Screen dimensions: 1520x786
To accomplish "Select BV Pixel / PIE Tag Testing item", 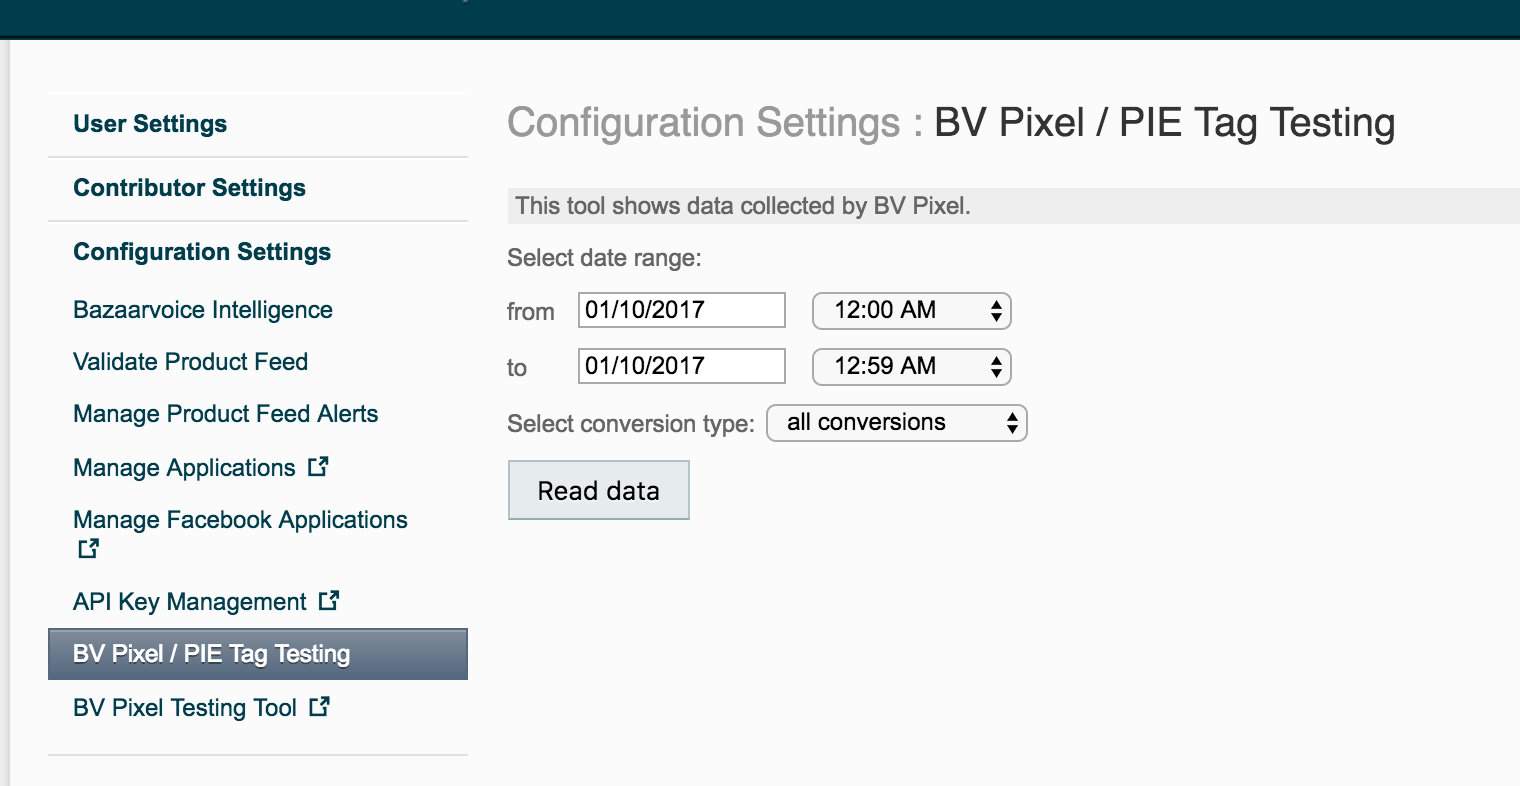I will point(258,654).
